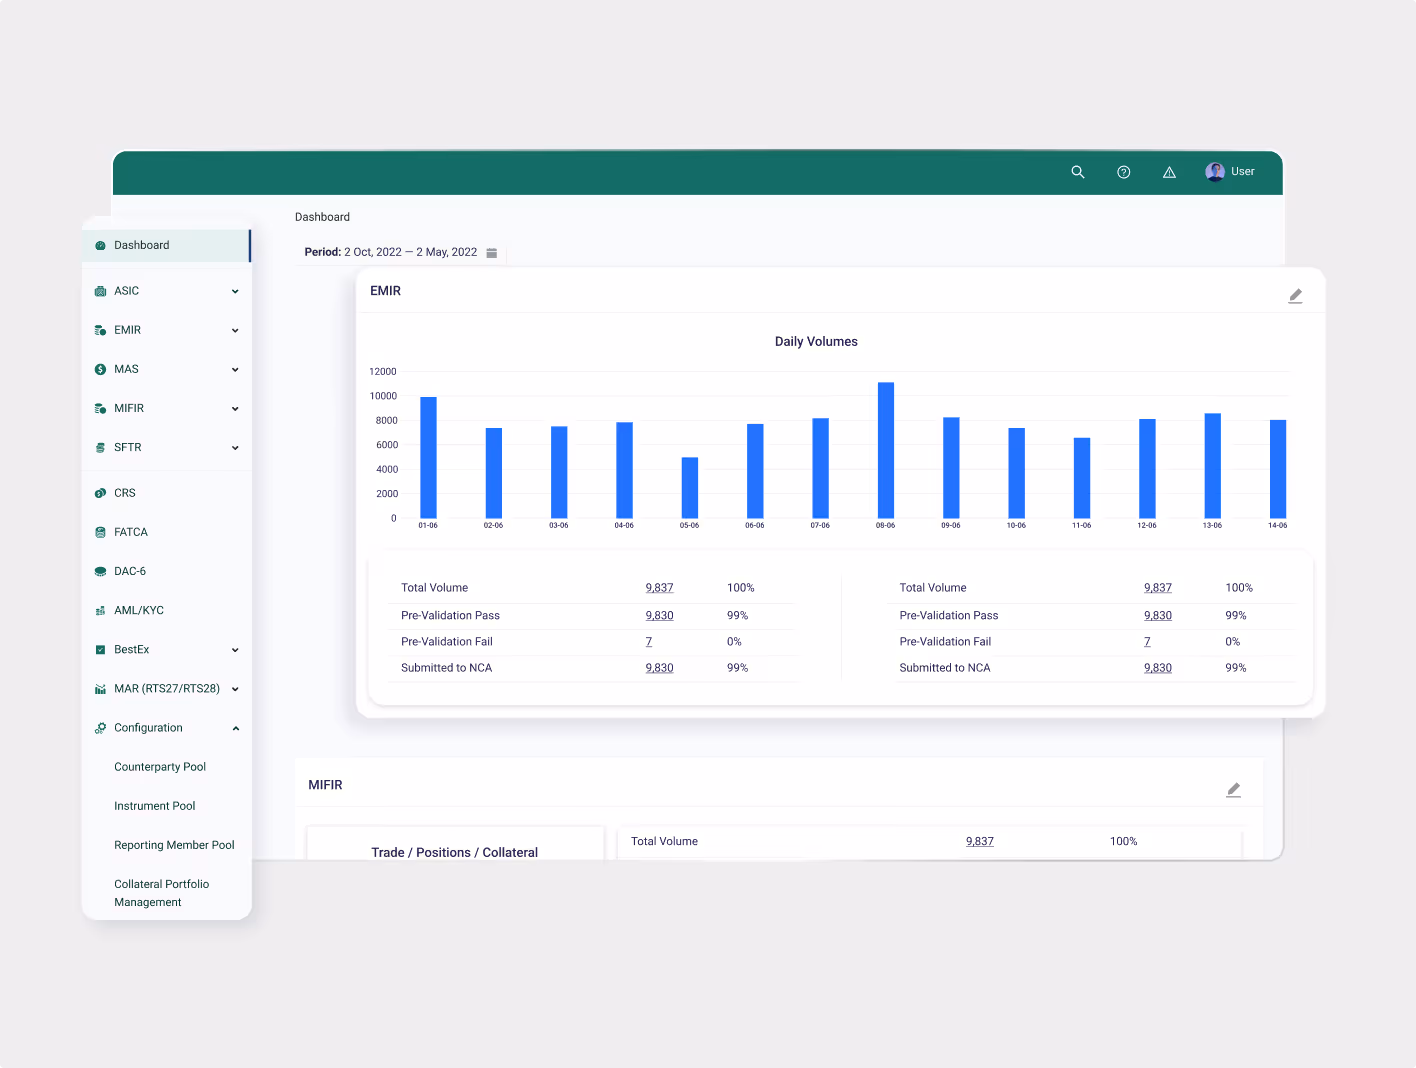This screenshot has height=1068, width=1416.
Task: Open right Pre-Validation Fail 7 link
Action: [1147, 642]
